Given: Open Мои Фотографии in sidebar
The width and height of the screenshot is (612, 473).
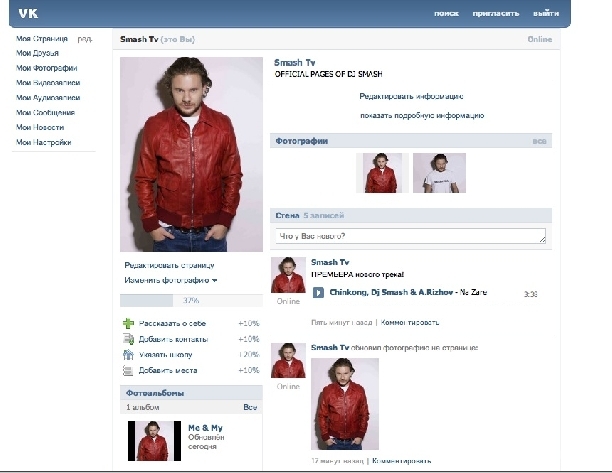Looking at the screenshot, I should pyautogui.click(x=46, y=68).
